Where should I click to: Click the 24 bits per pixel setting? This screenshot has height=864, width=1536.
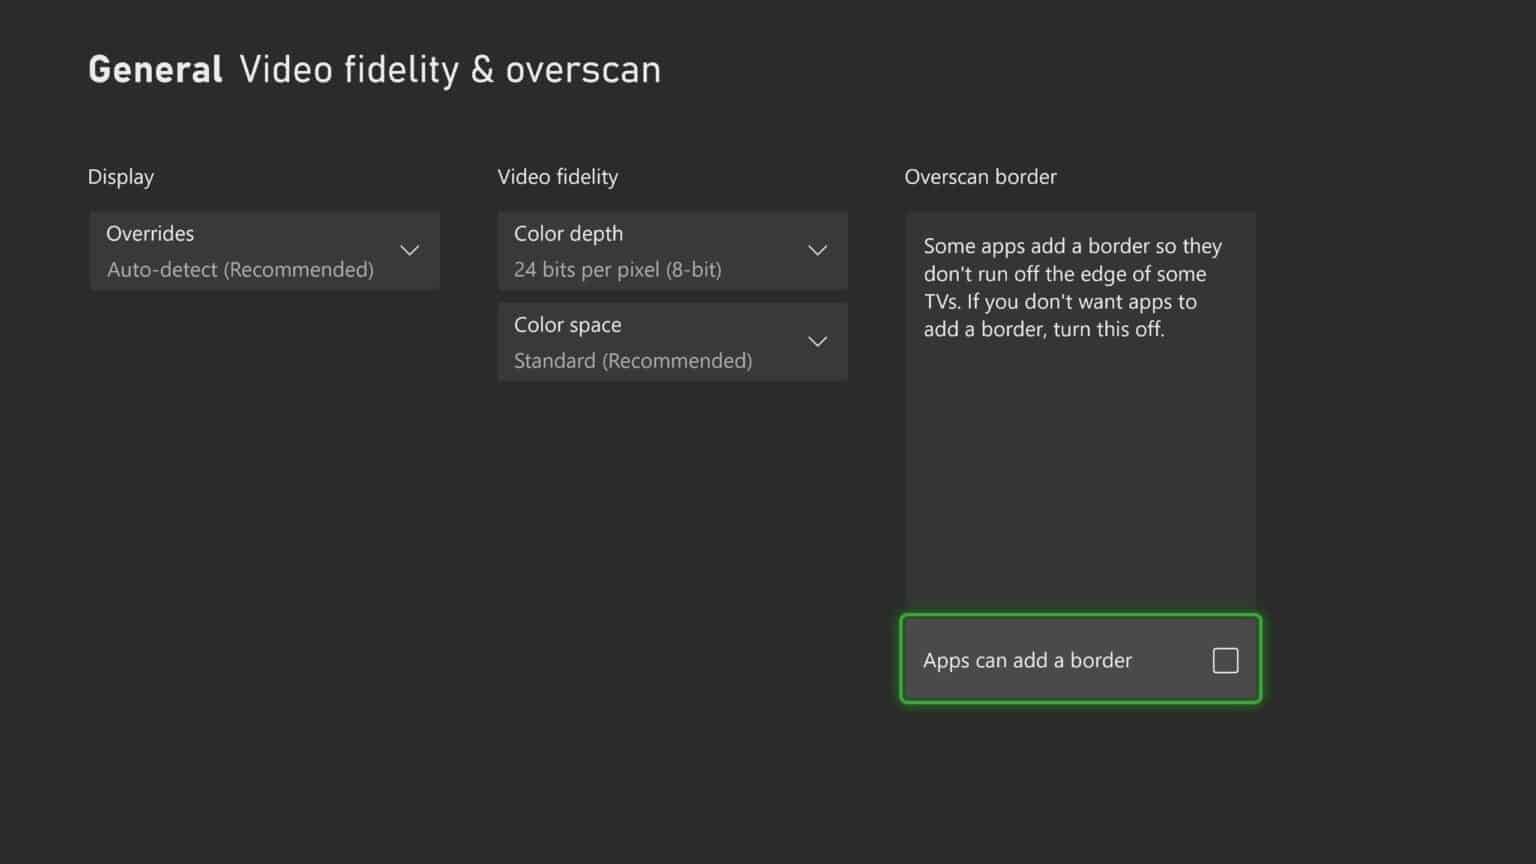pos(618,269)
